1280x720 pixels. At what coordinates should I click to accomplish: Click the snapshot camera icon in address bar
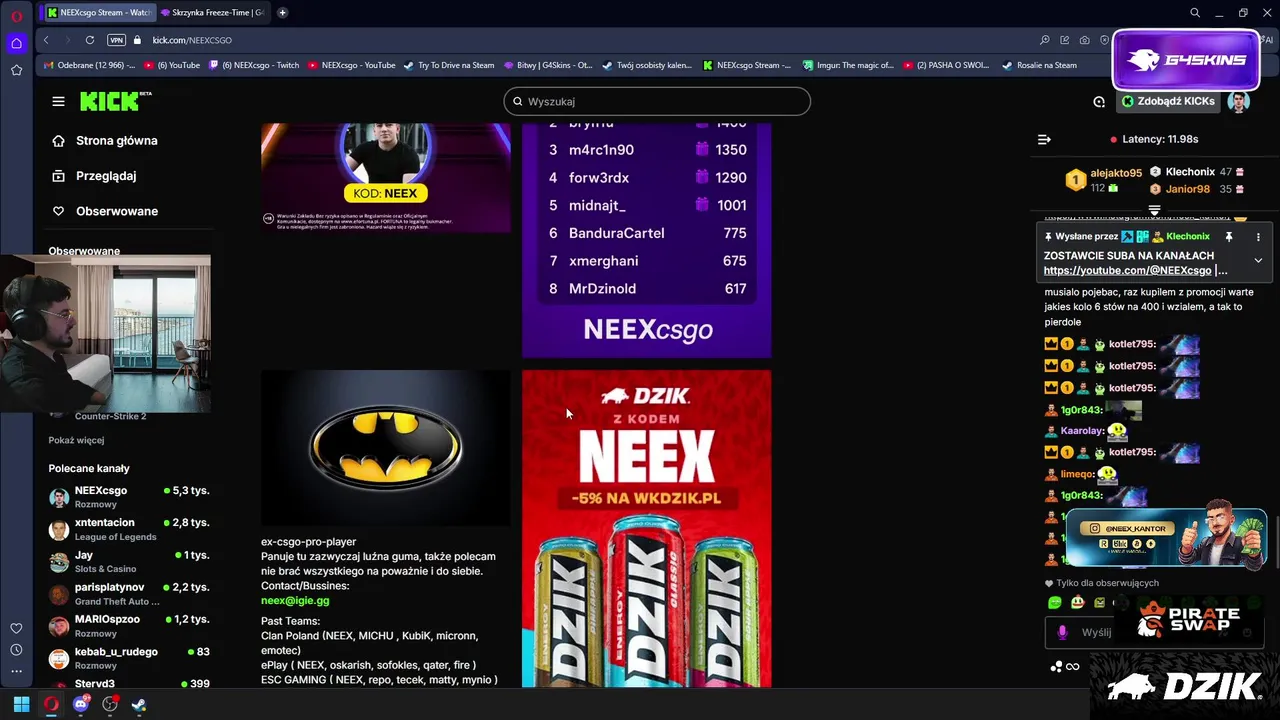1085,40
